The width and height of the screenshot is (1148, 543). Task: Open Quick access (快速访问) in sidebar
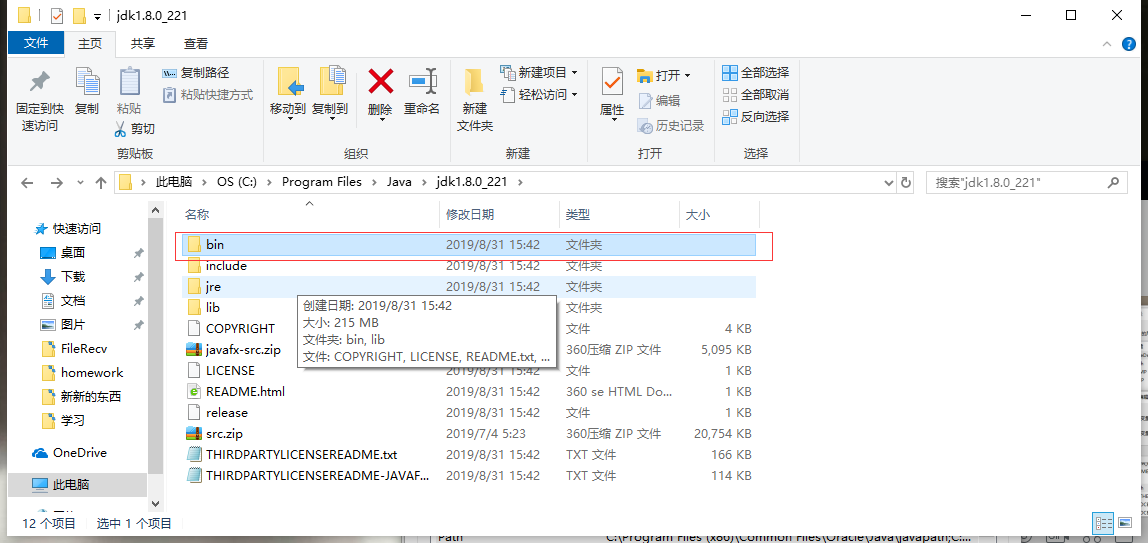tap(76, 228)
